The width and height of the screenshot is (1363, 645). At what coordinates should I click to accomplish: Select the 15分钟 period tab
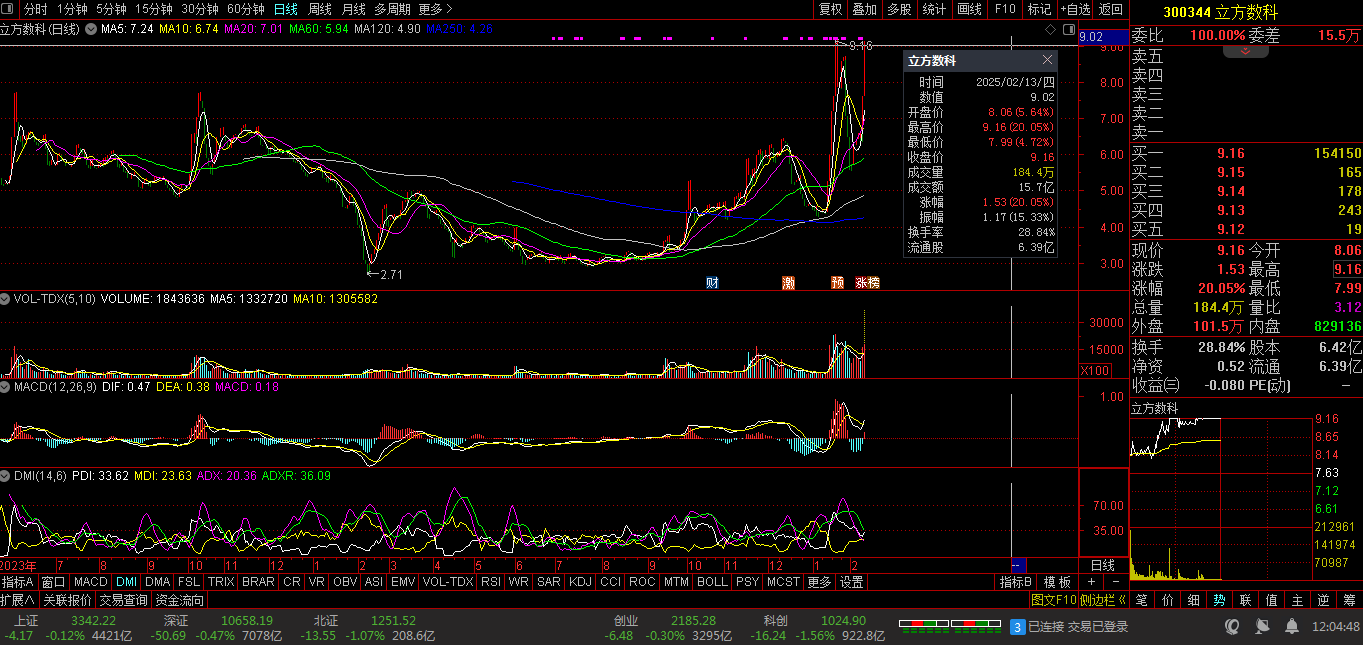(x=154, y=9)
